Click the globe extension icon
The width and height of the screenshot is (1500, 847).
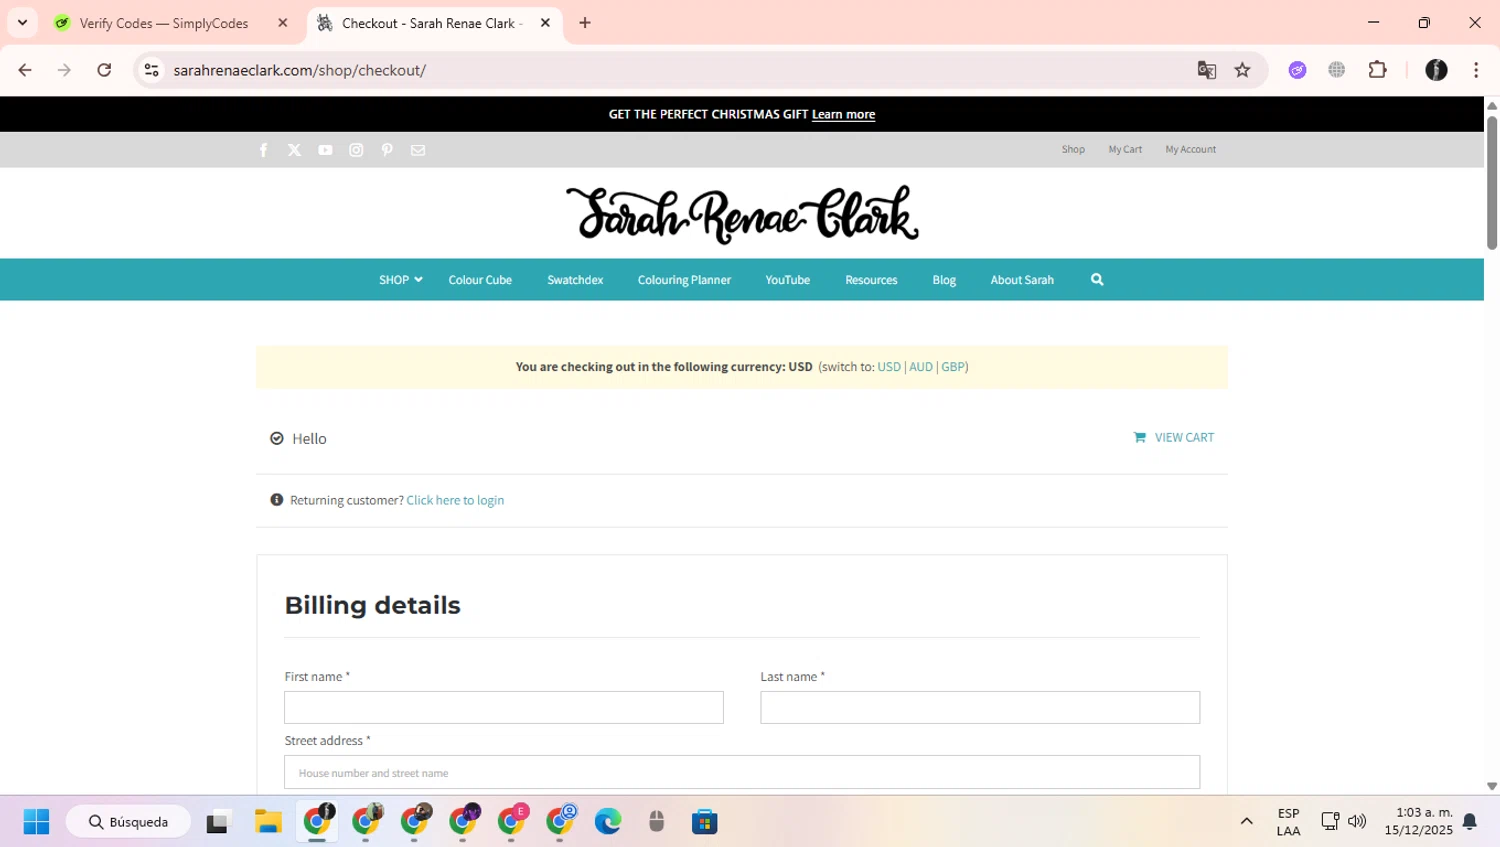(1337, 70)
